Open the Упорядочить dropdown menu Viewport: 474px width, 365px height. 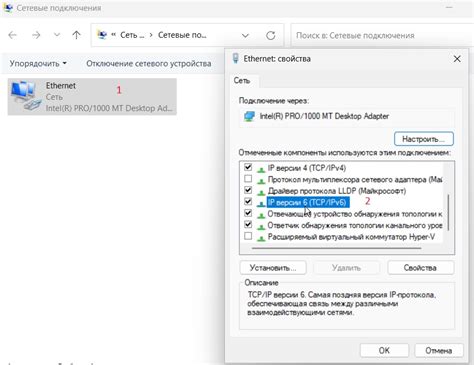(x=38, y=63)
